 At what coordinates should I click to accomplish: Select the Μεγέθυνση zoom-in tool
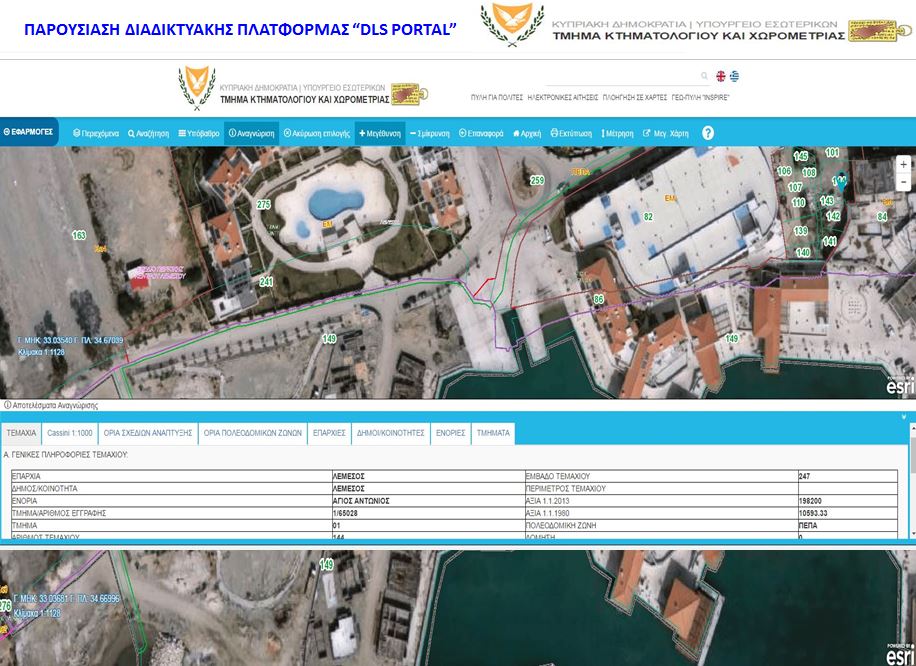(x=380, y=132)
